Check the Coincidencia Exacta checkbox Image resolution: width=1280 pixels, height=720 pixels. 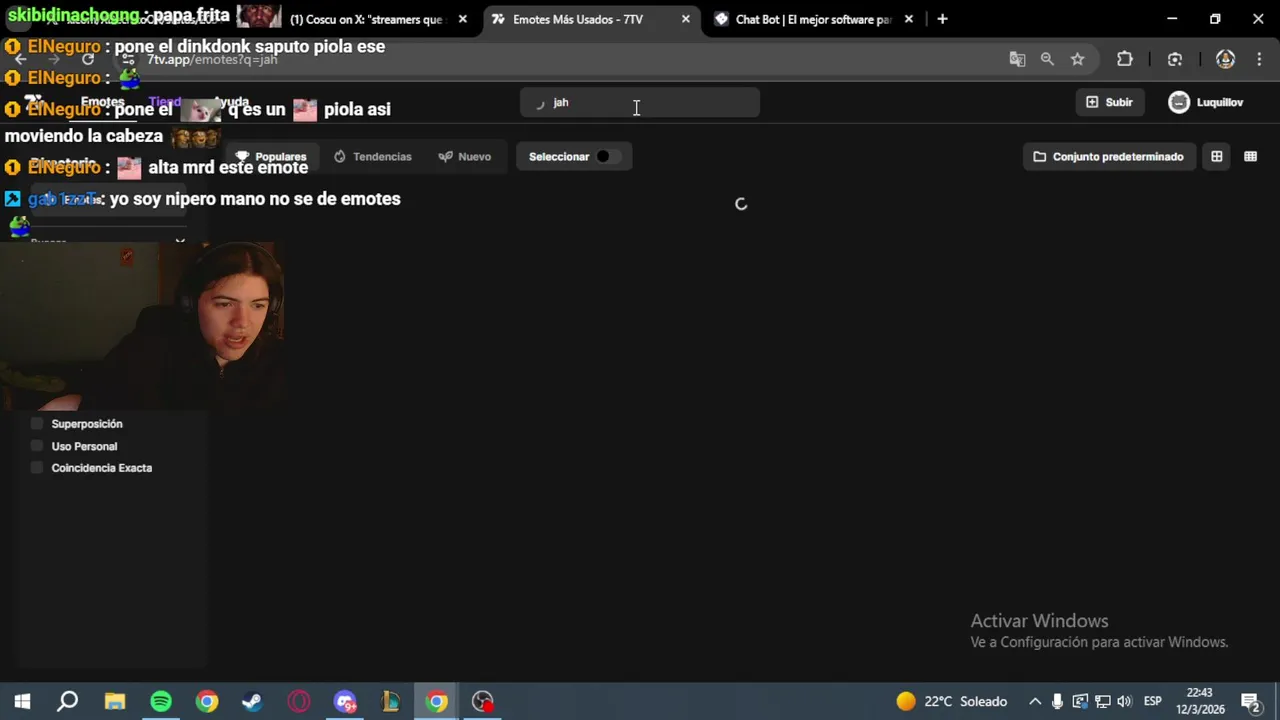37,468
